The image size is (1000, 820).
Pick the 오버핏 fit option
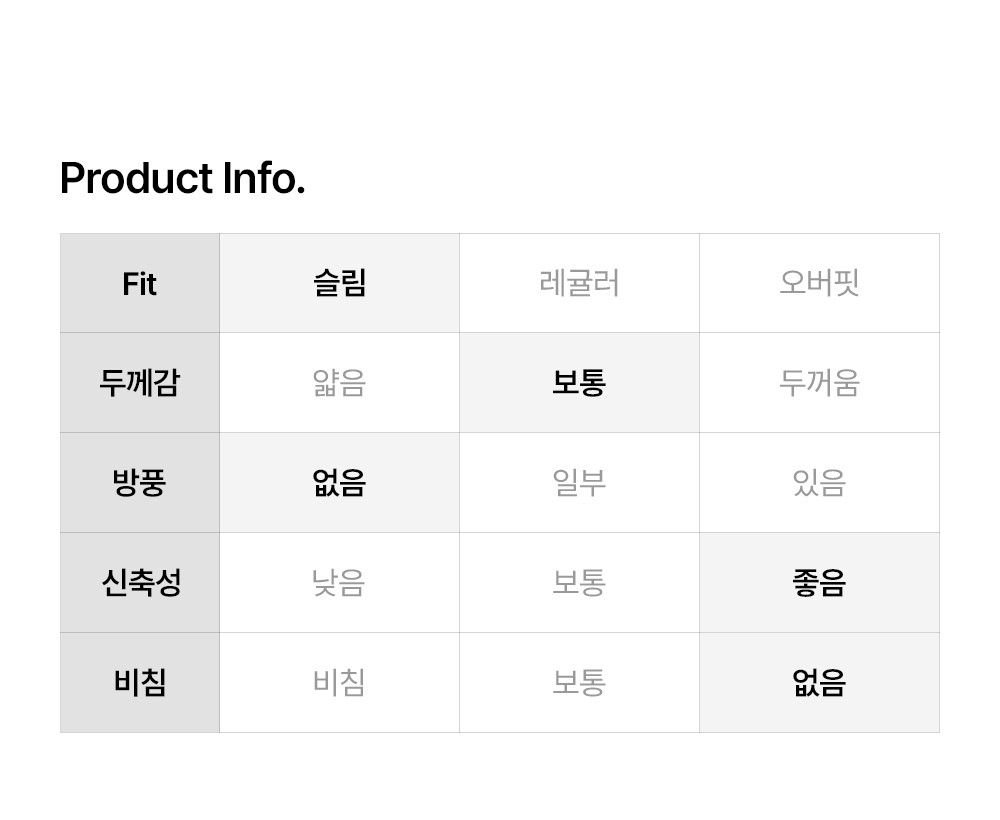[x=819, y=283]
